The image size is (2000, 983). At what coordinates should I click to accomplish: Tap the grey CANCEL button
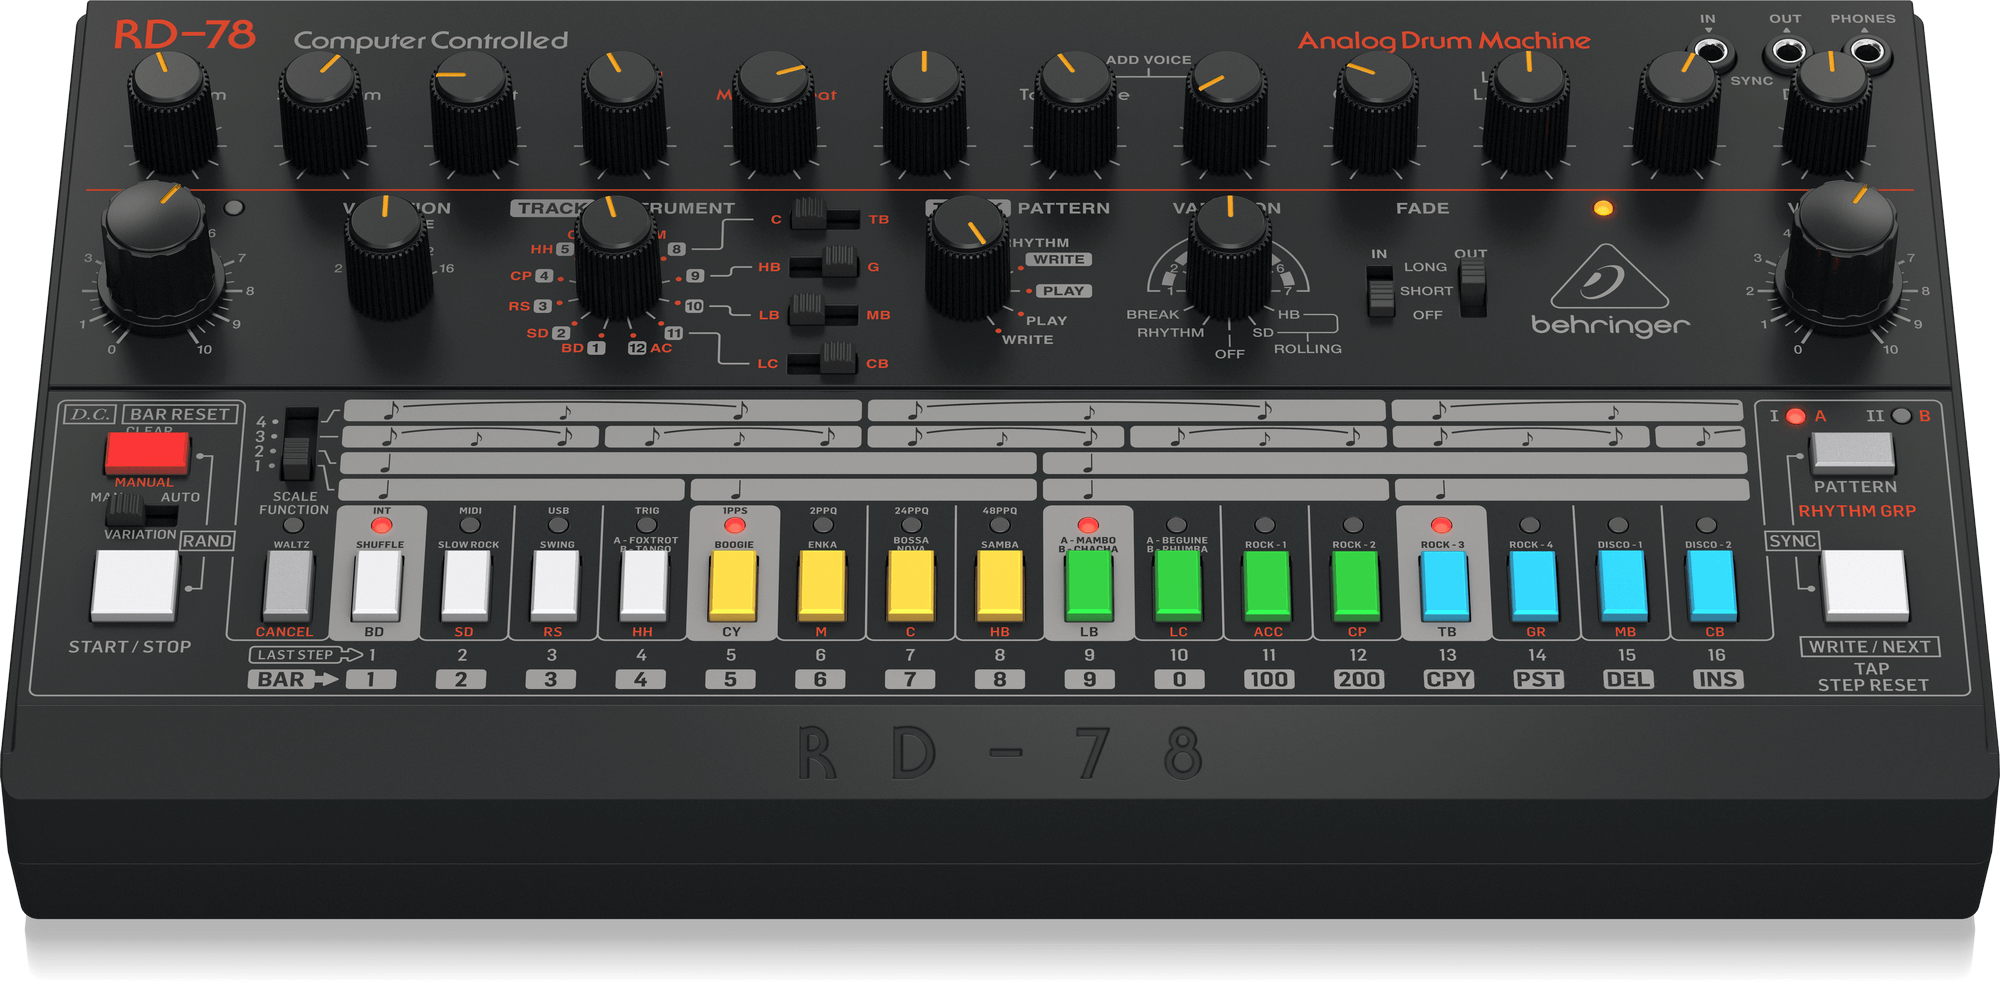pos(288,586)
